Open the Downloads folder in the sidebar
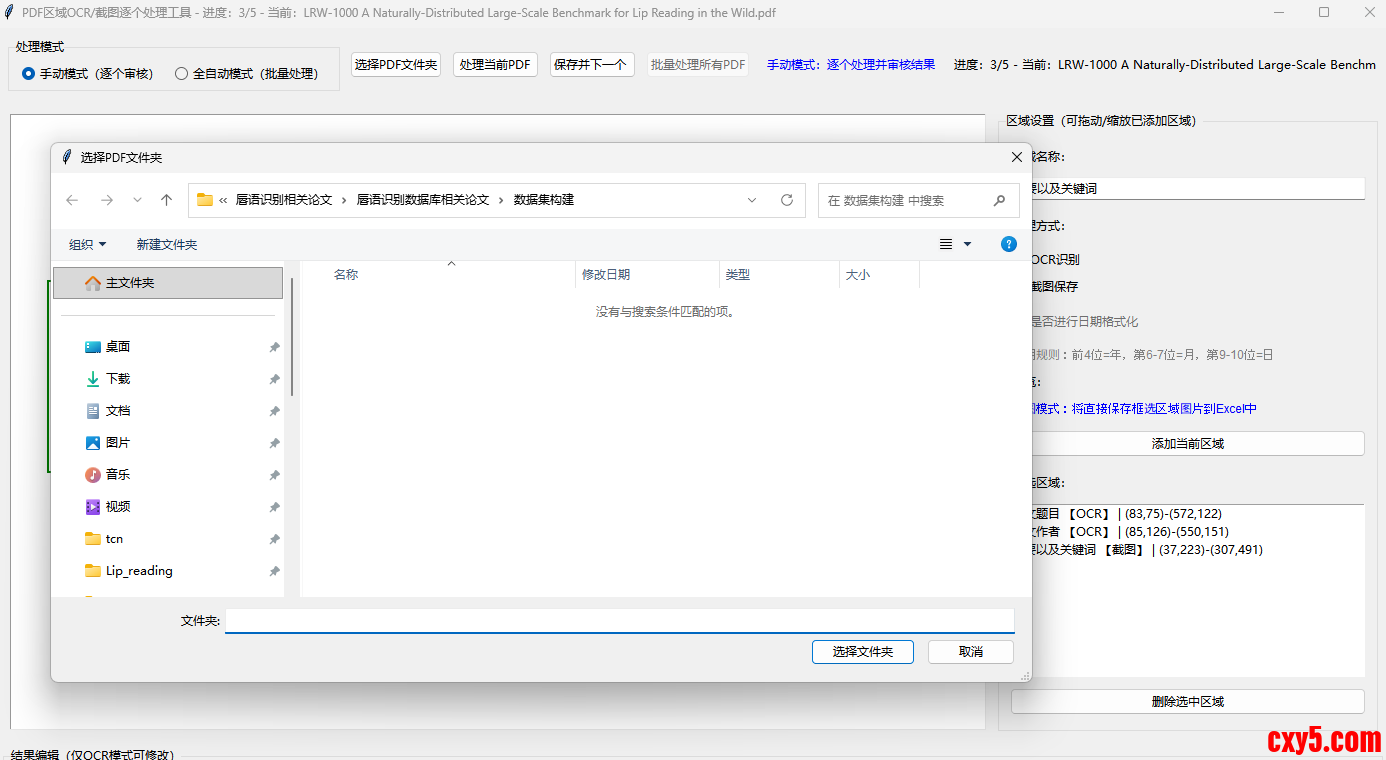The width and height of the screenshot is (1386, 760). tap(118, 379)
